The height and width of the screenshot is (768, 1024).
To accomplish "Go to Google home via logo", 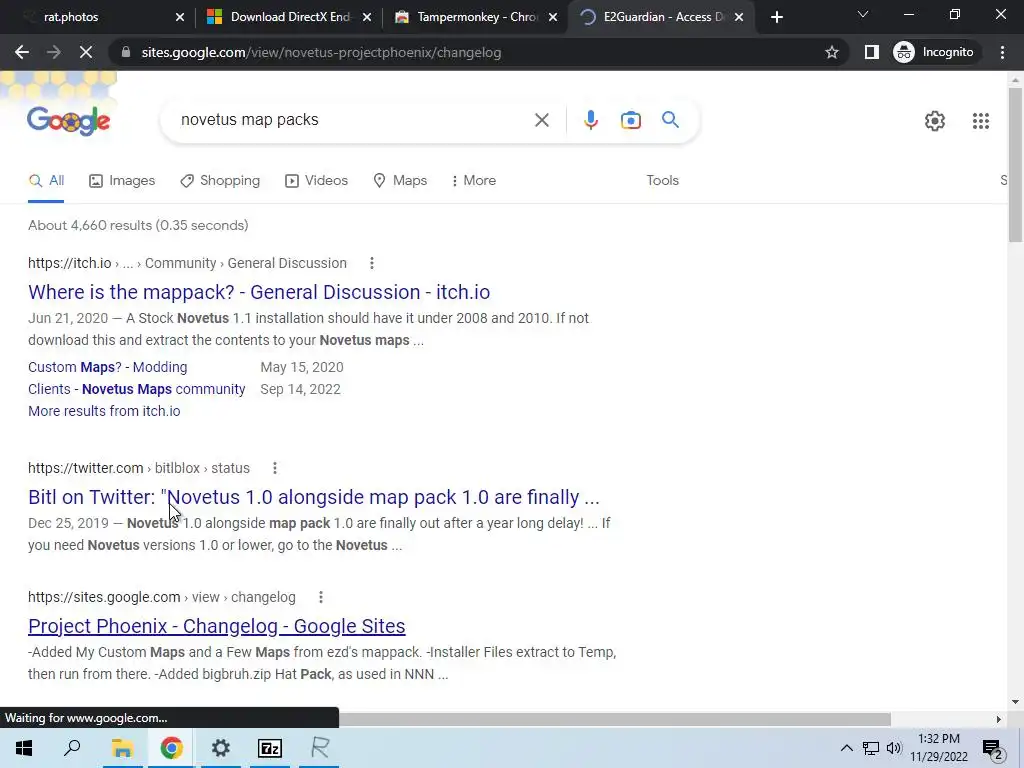I will (x=69, y=121).
